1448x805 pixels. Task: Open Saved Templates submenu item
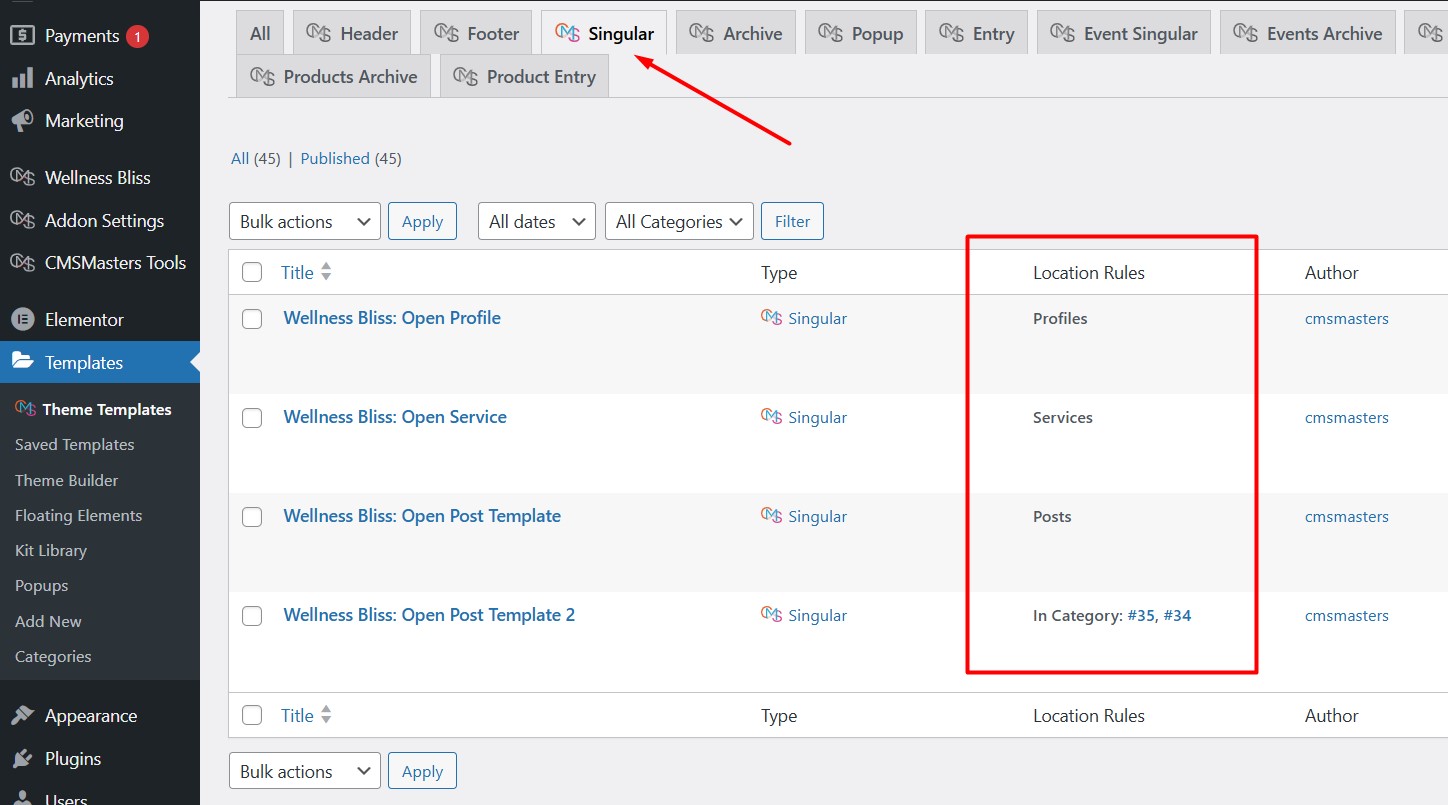tap(75, 445)
